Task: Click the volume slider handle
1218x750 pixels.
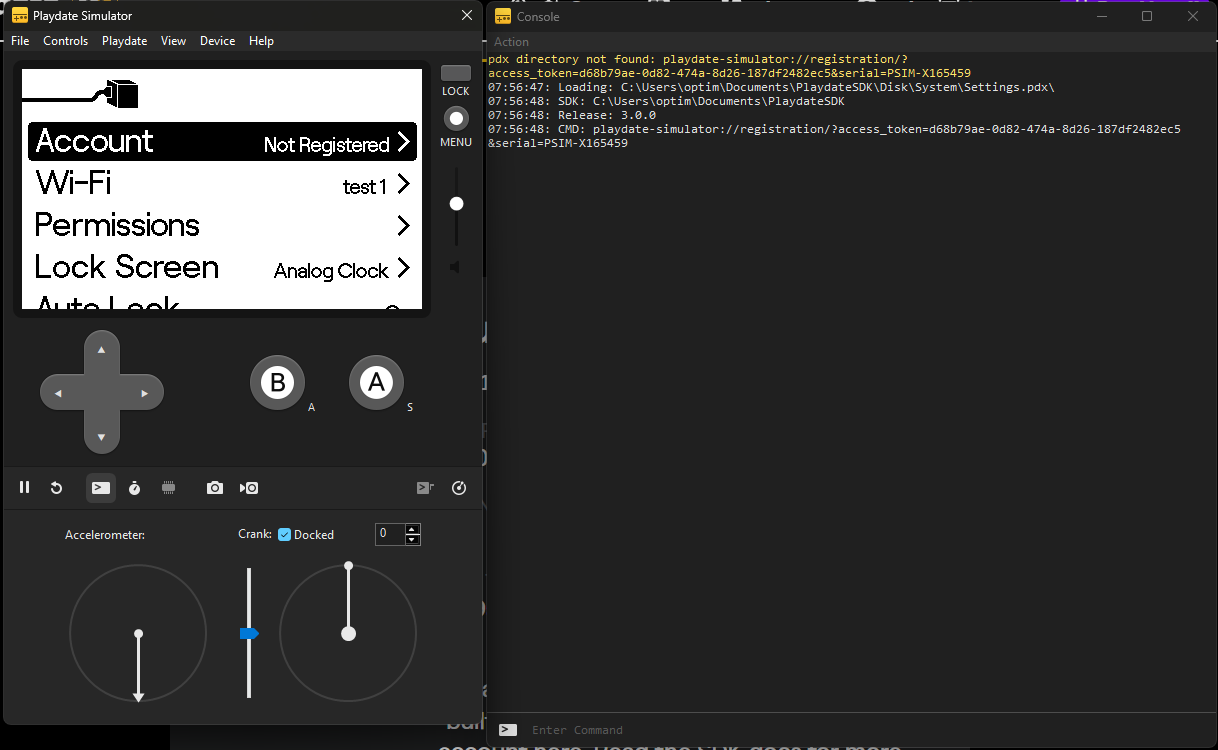Action: click(x=456, y=204)
